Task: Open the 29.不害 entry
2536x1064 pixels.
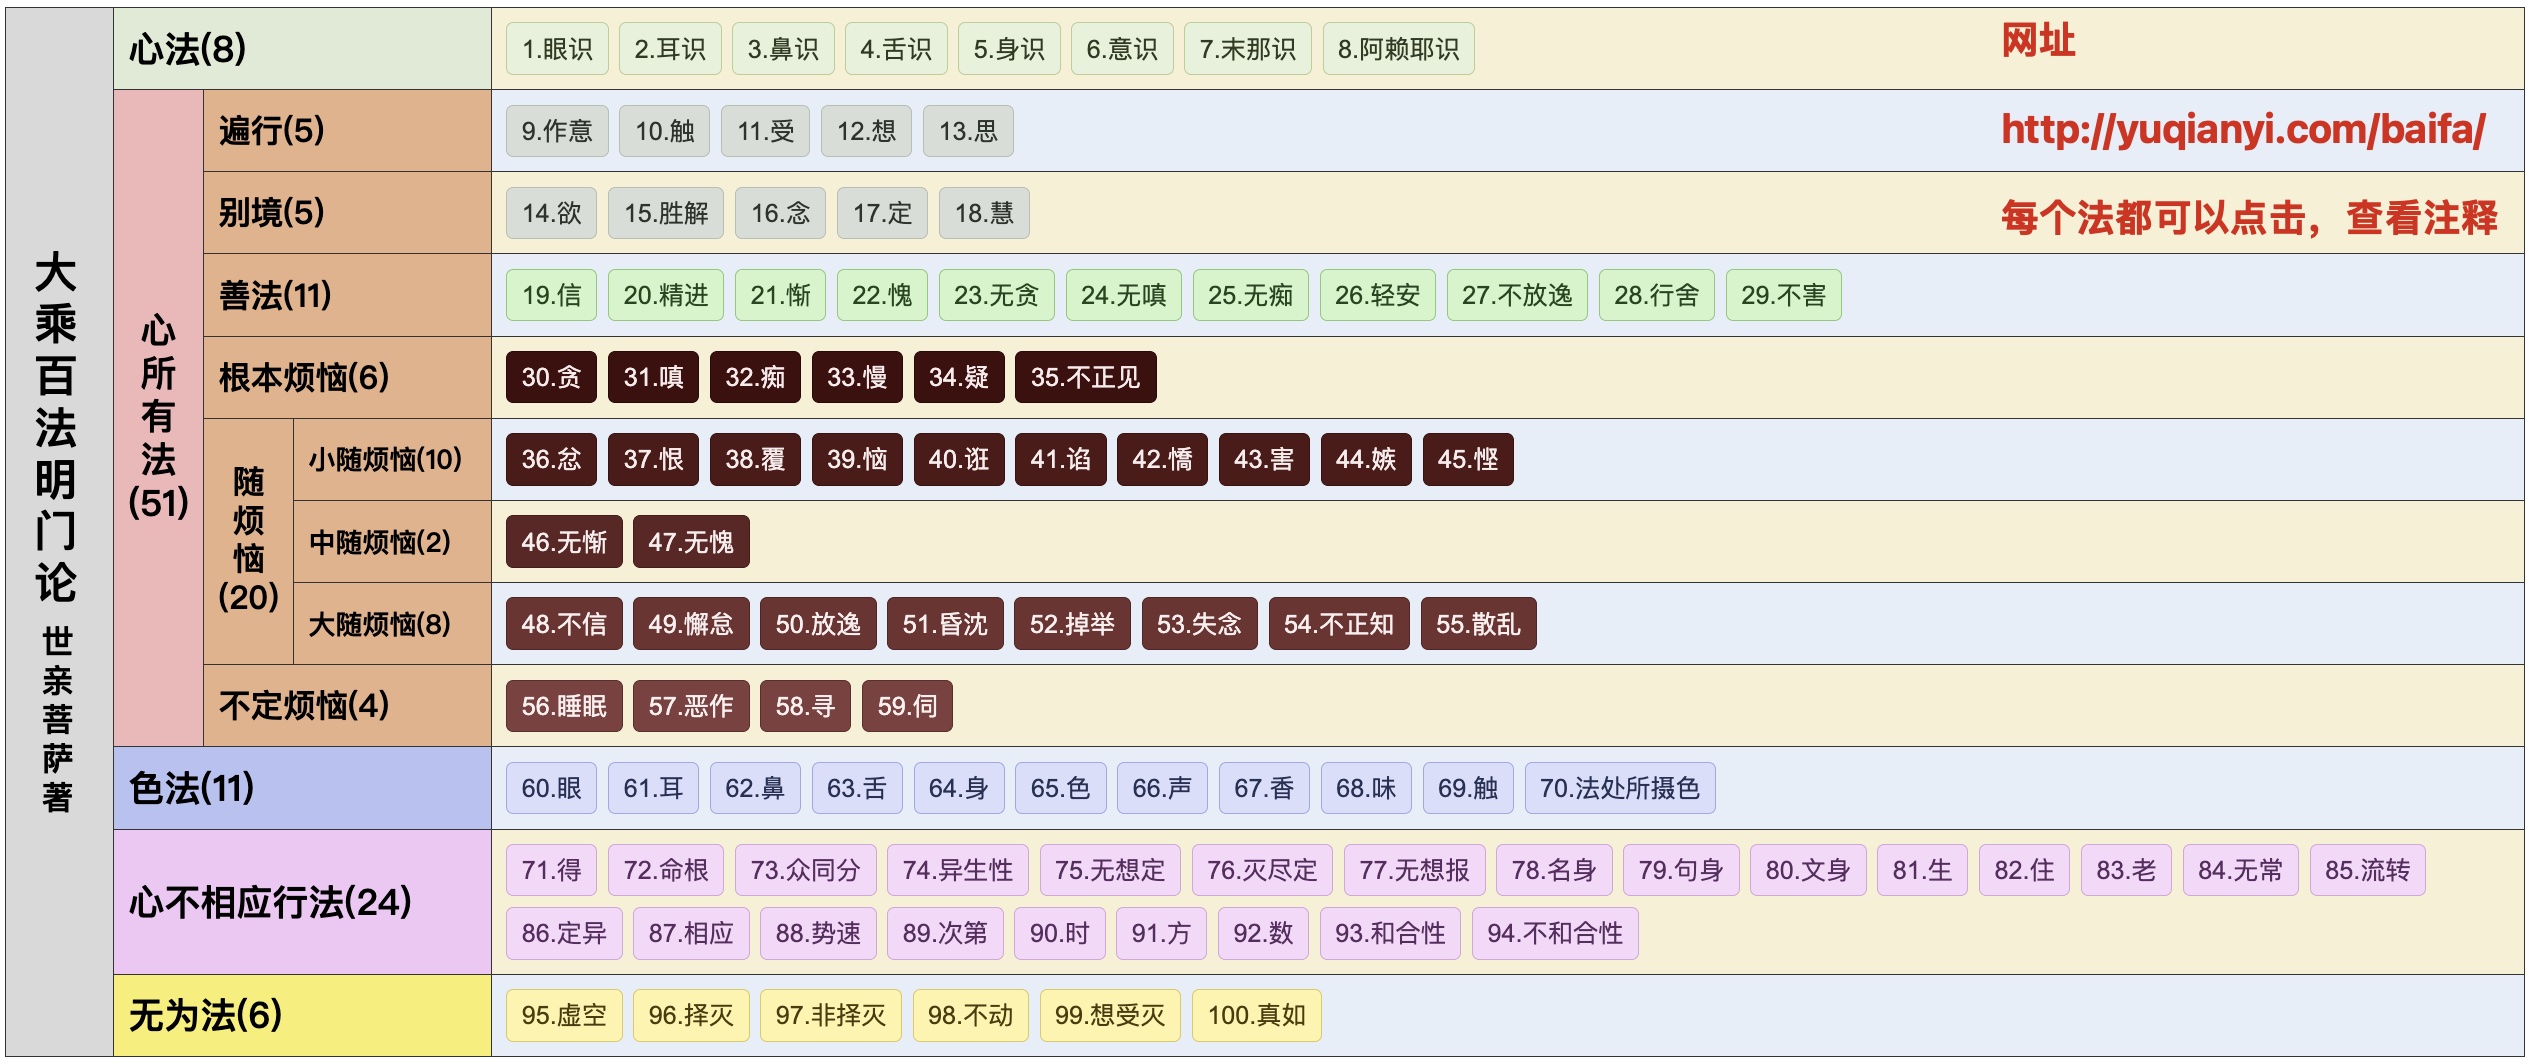Action: click(x=1783, y=295)
